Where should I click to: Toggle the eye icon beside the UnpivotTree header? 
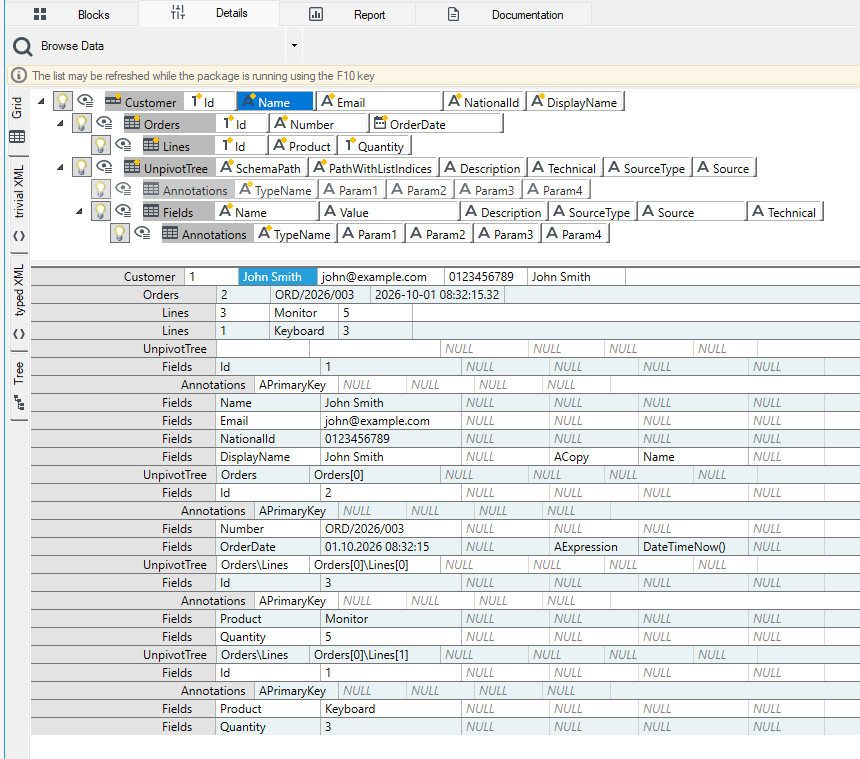point(104,167)
